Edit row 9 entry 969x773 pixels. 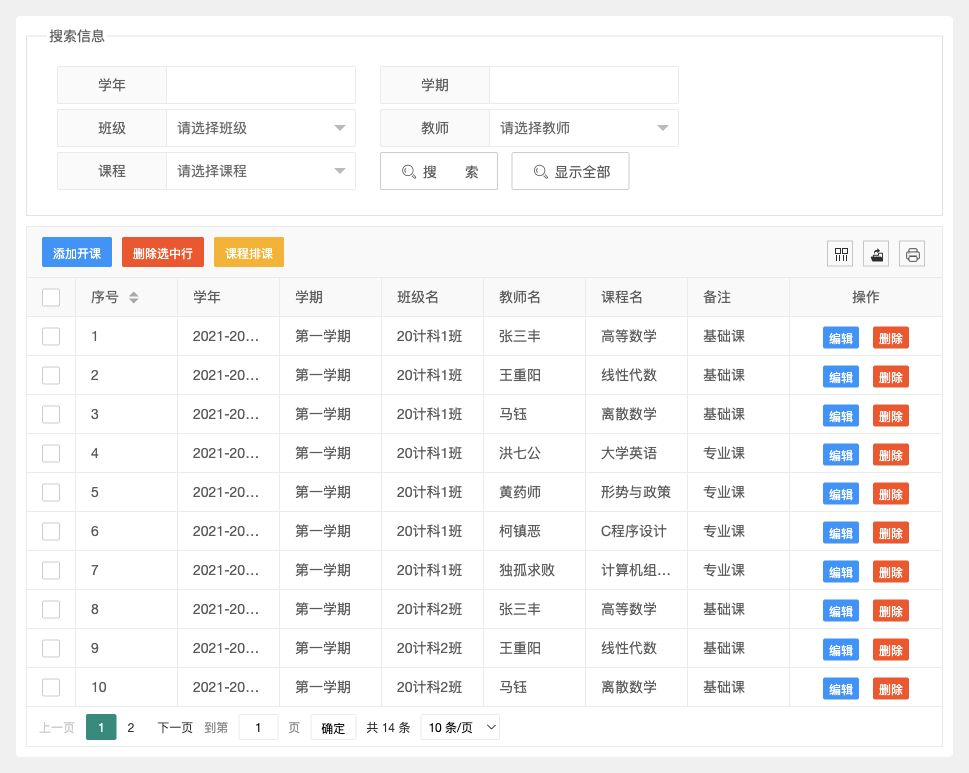tap(840, 650)
